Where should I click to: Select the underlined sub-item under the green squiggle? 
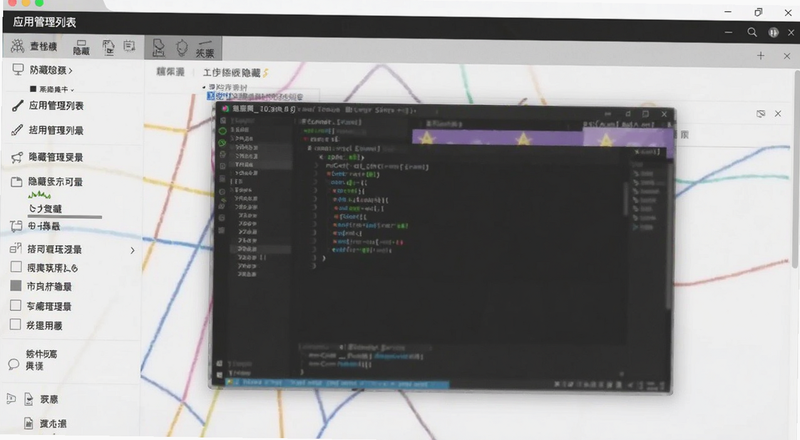coord(46,208)
